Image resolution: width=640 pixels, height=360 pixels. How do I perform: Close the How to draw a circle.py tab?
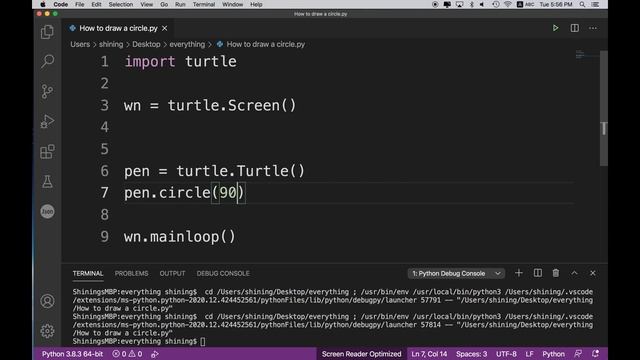tap(164, 28)
